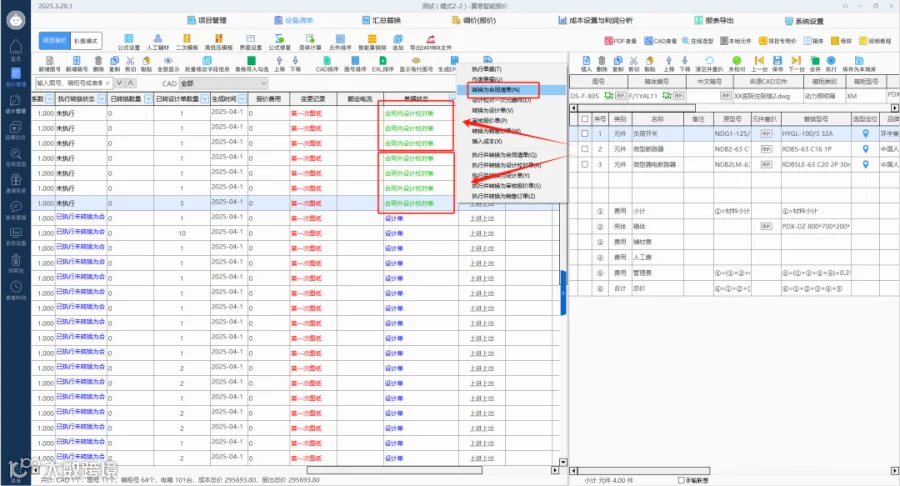
Task: Toggle the 手输联想 checkbox at the bottom
Action: point(681,480)
